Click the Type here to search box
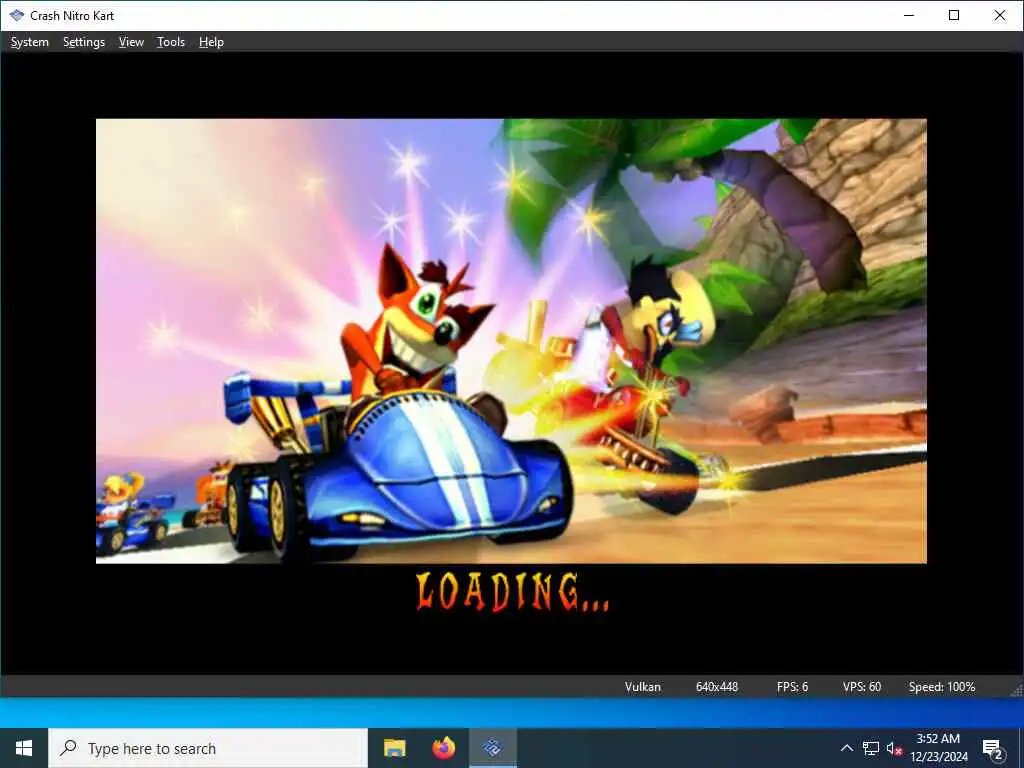Screen dimensions: 1024x768 coord(208,748)
